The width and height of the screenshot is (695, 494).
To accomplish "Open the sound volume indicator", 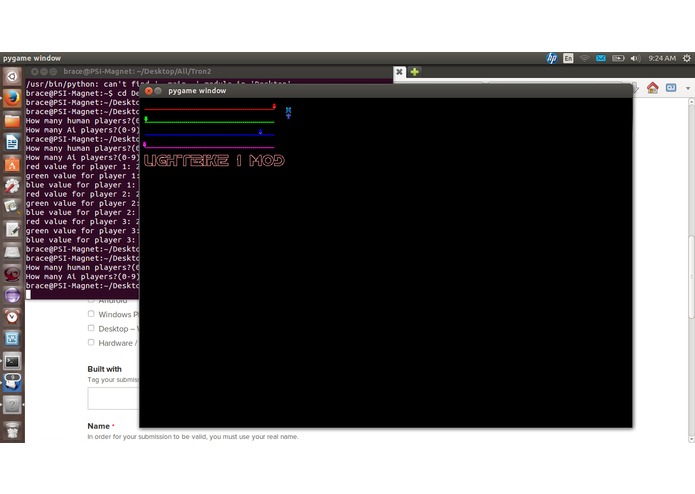I will coord(635,58).
